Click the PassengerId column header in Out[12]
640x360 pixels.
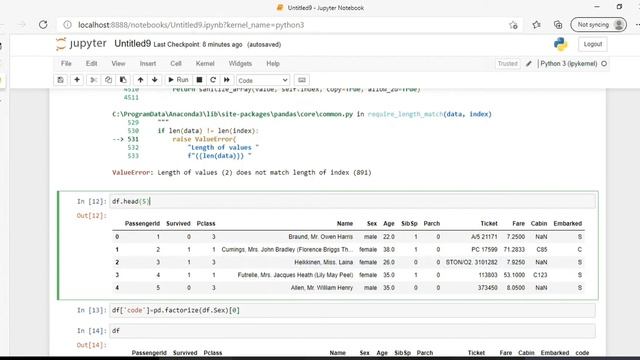tap(142, 224)
